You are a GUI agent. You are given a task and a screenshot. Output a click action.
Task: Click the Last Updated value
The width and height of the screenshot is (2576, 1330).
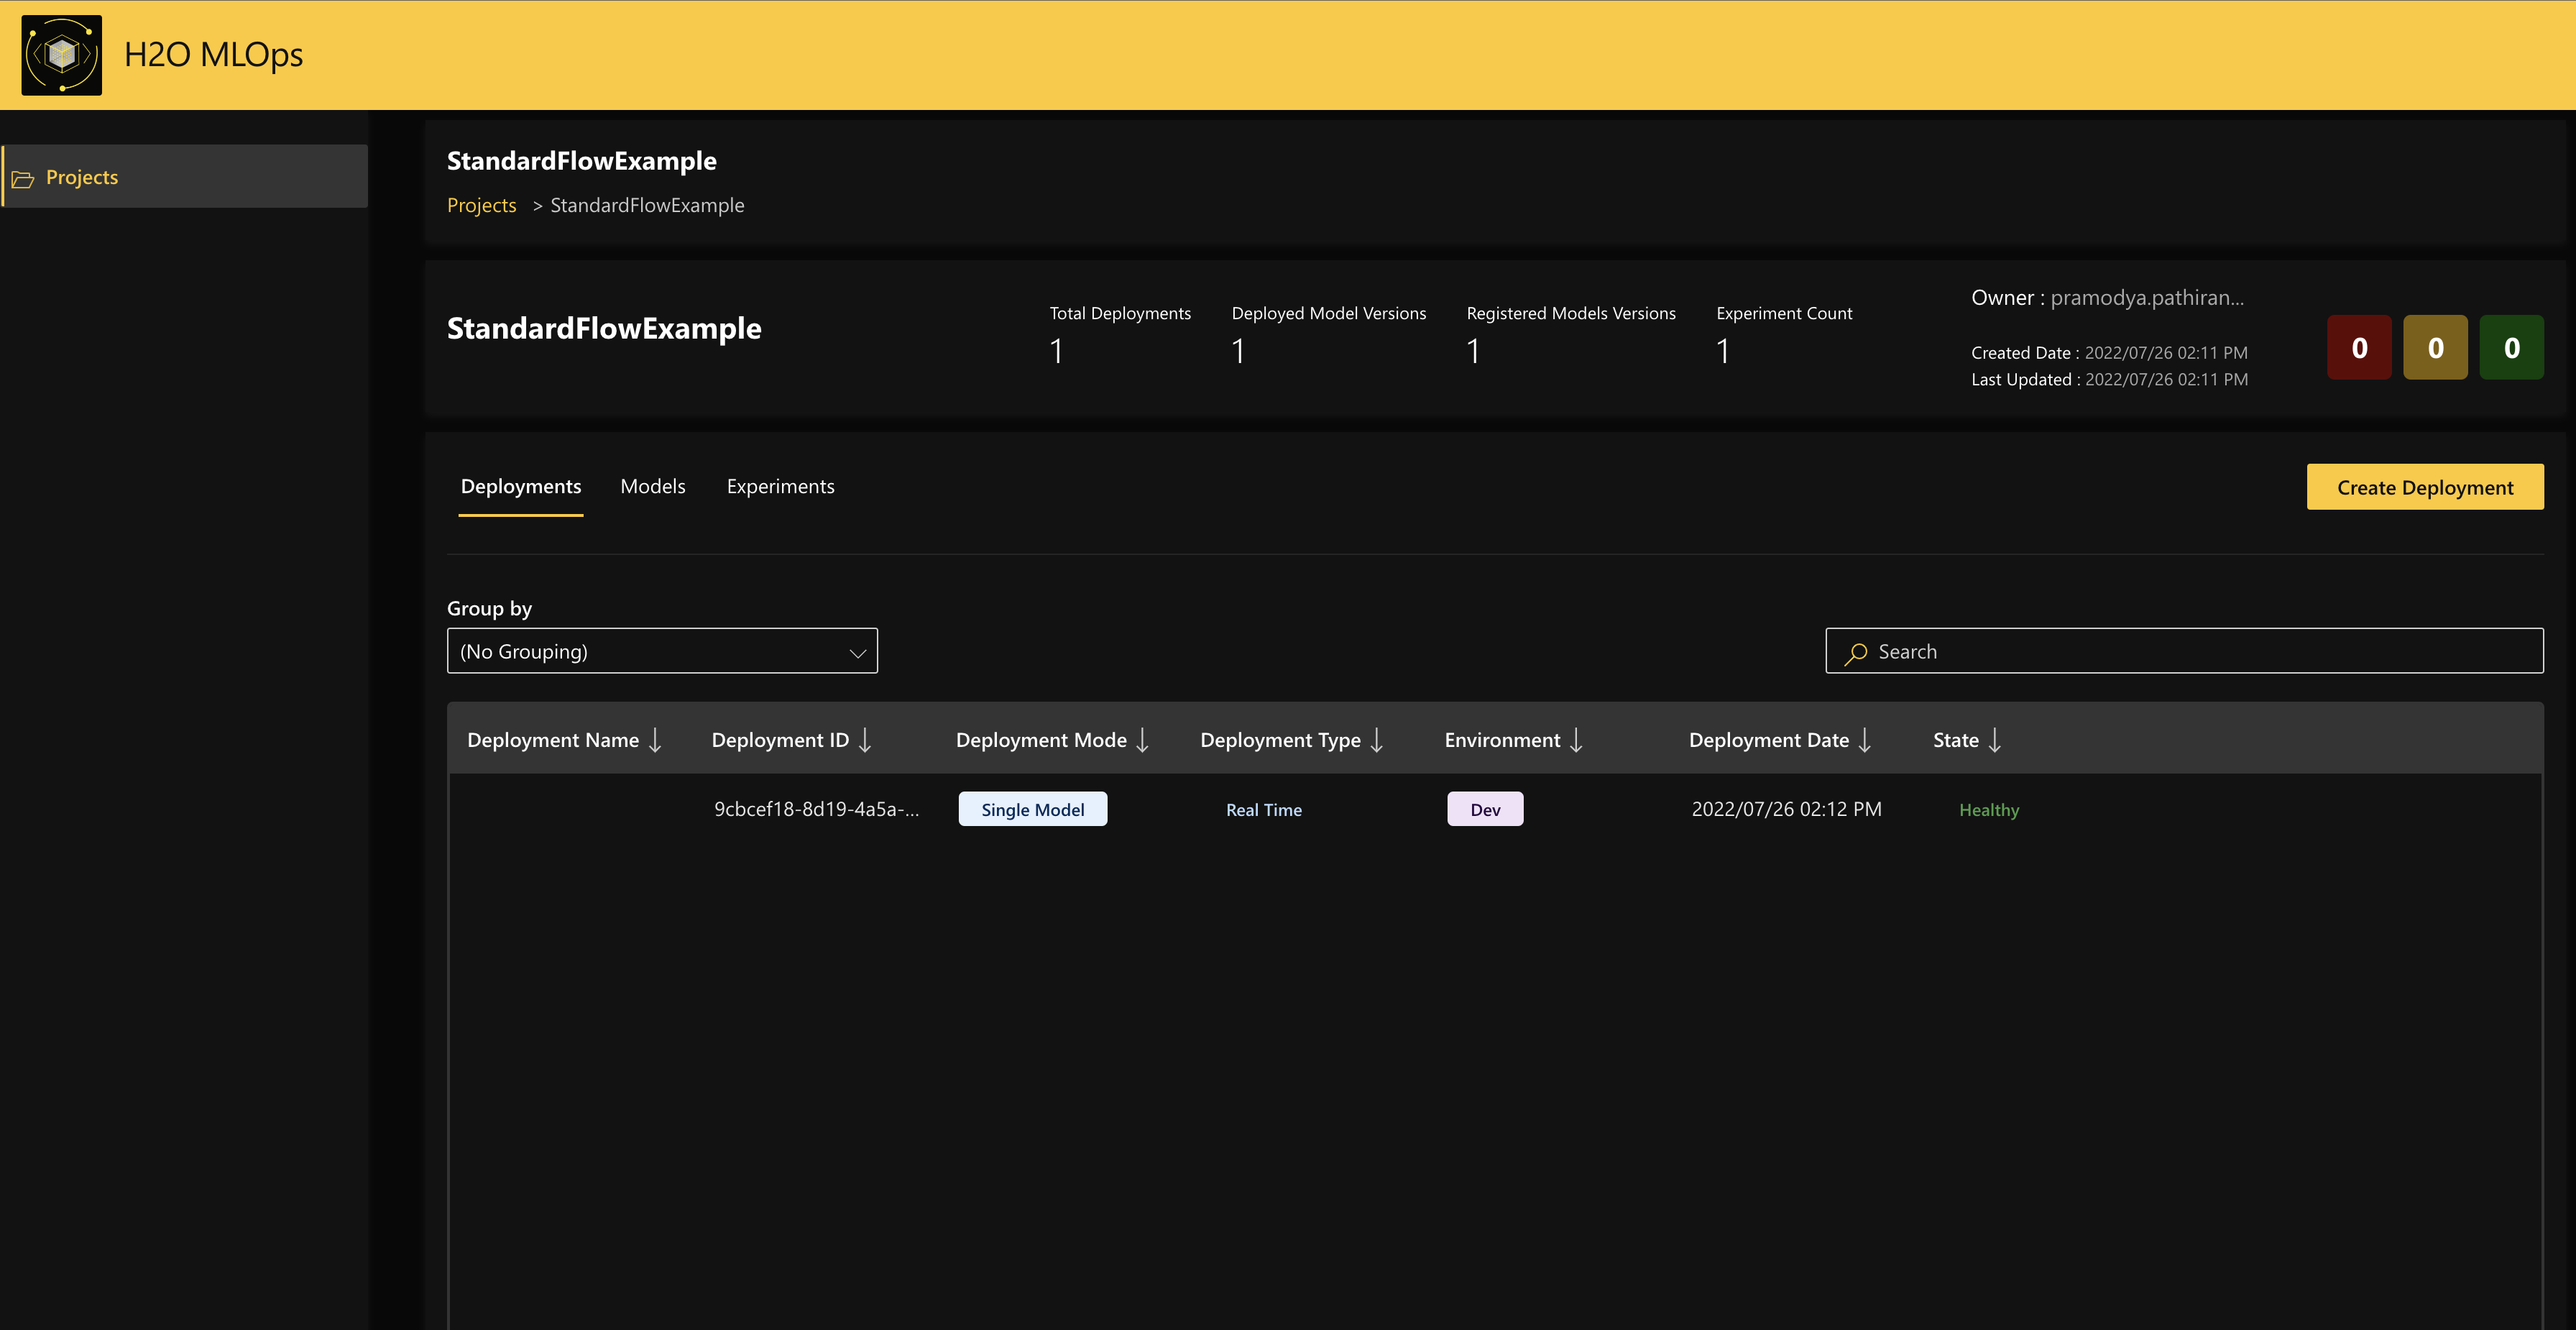pyautogui.click(x=2166, y=380)
